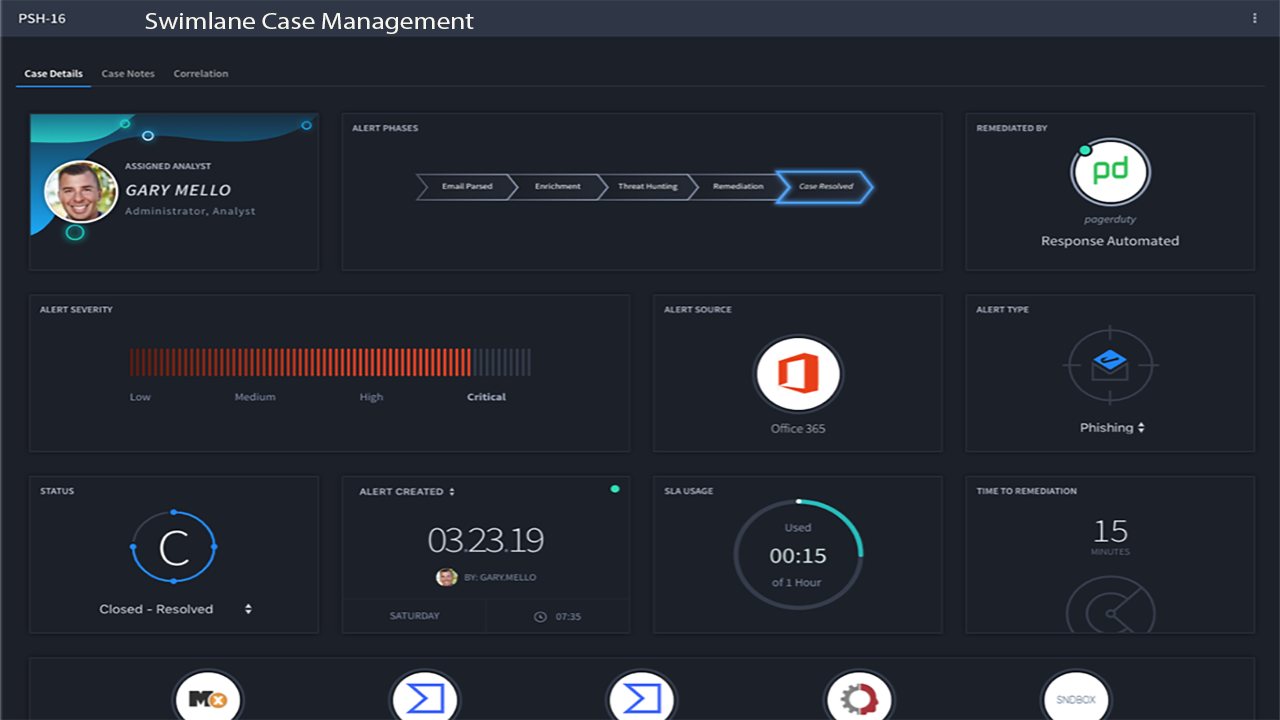Click the Closed status circle icon

(174, 547)
